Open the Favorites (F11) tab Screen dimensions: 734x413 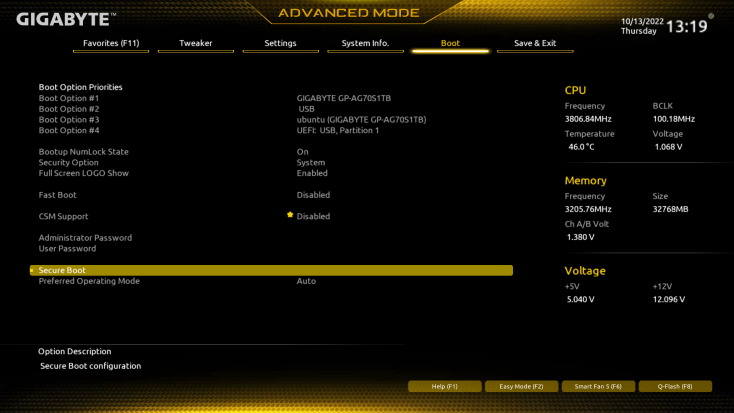point(111,44)
